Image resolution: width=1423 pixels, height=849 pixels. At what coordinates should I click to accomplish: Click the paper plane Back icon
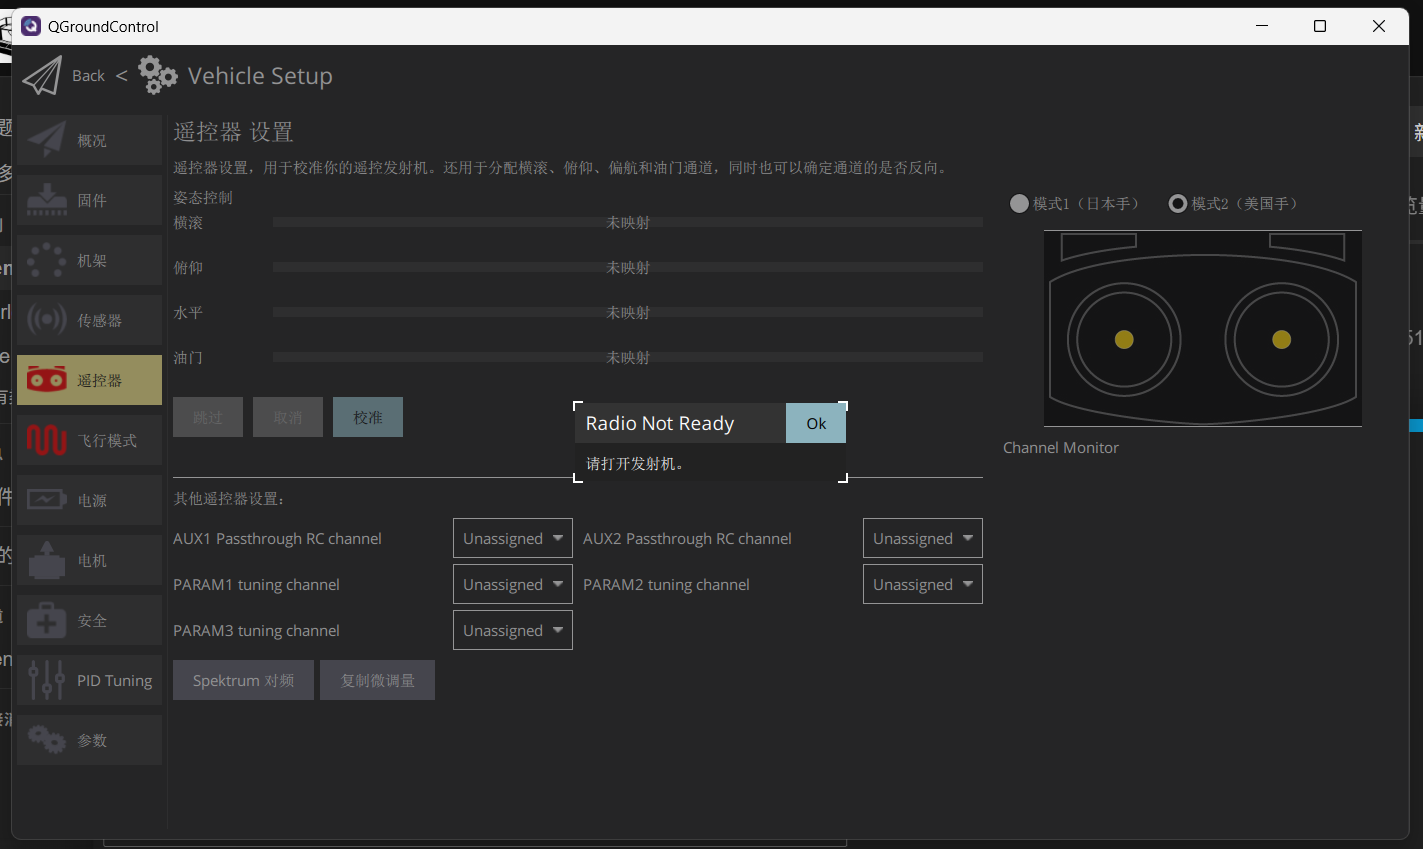tap(42, 76)
